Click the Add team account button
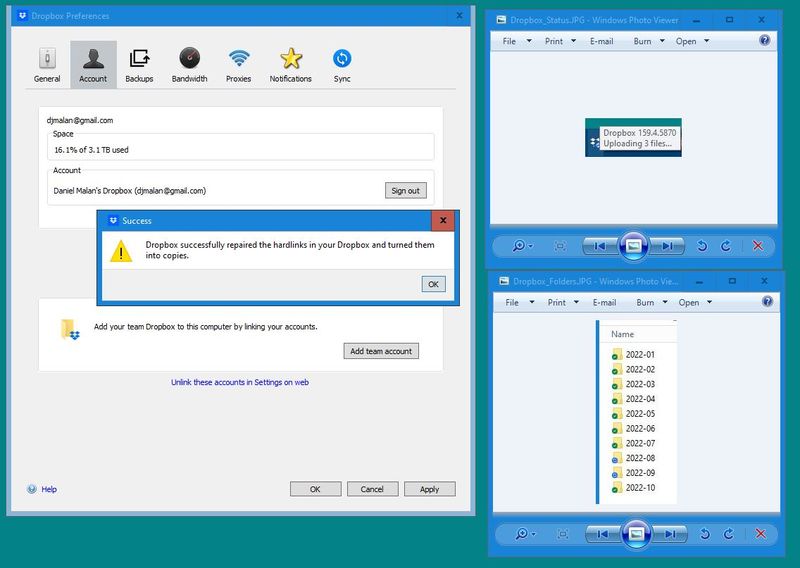 [x=381, y=351]
